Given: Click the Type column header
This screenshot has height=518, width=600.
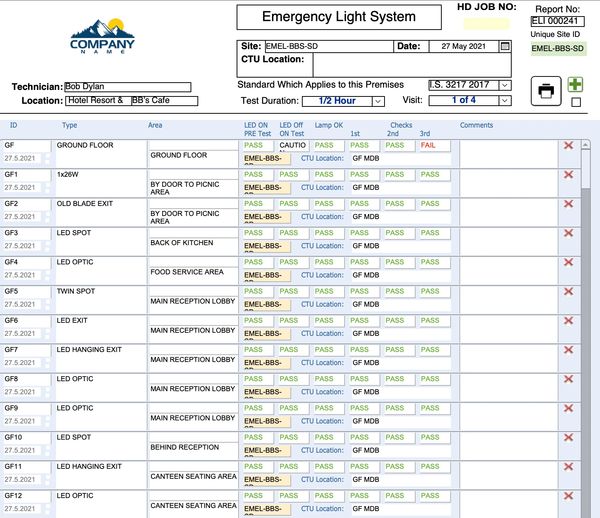Looking at the screenshot, I should [x=70, y=125].
